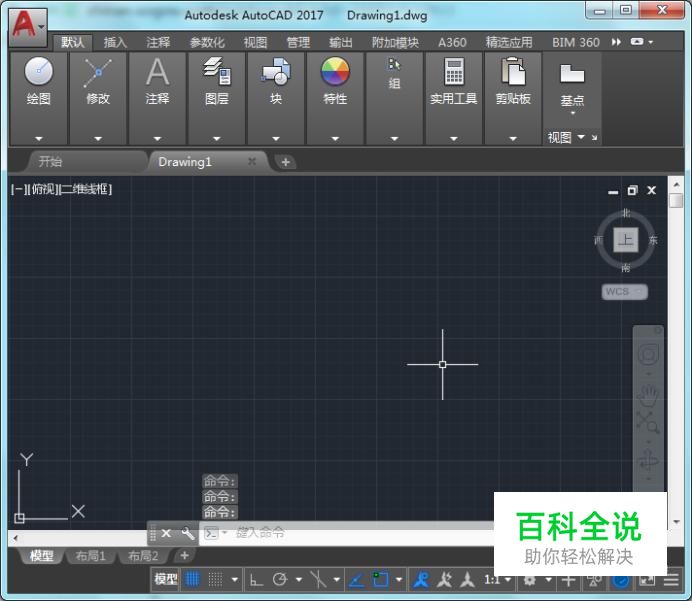Switch to the 布局1 layout tab
Screen dimensions: 692x601
tap(90, 556)
